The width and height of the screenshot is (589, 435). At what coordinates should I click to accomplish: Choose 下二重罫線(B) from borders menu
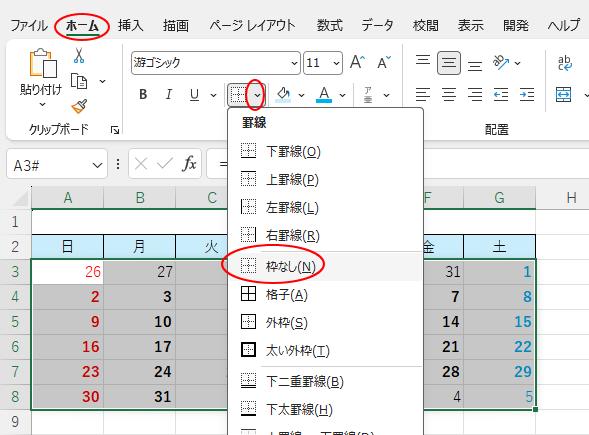coord(325,382)
